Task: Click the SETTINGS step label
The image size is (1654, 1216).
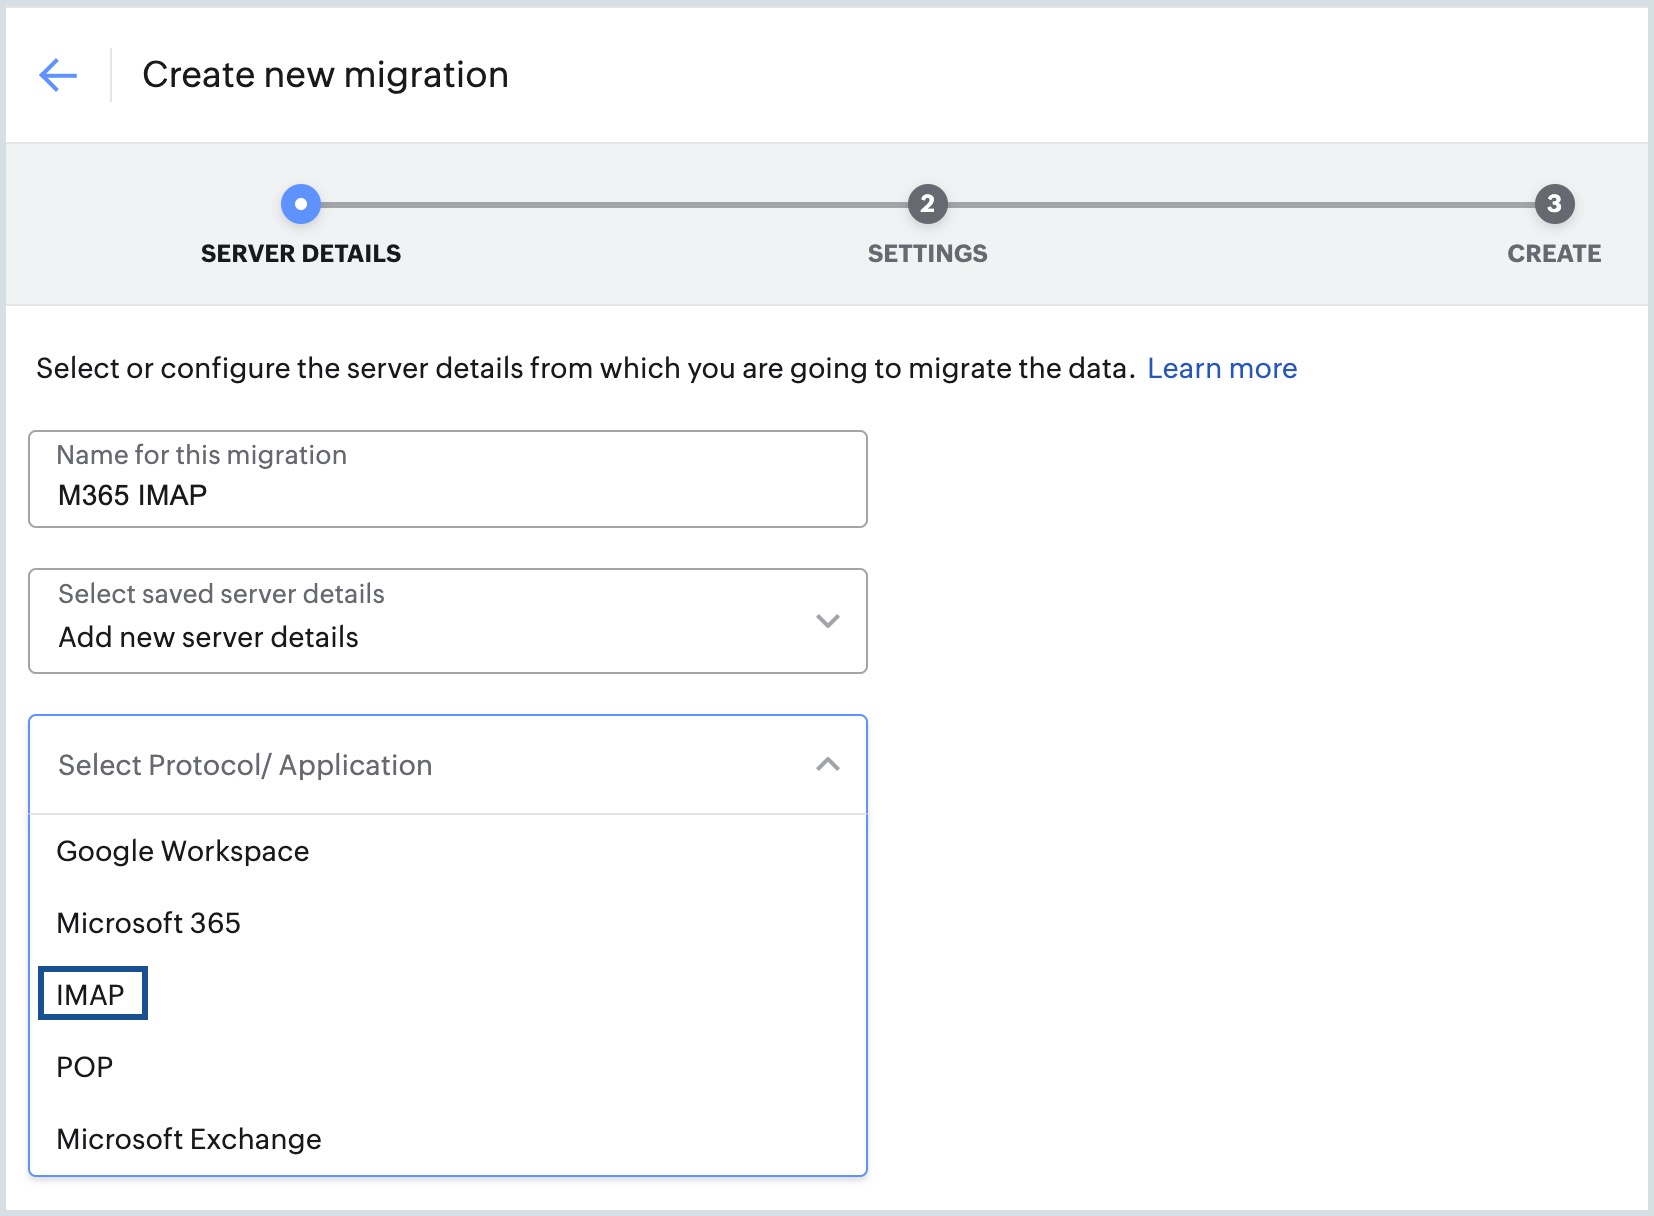Action: 926,253
